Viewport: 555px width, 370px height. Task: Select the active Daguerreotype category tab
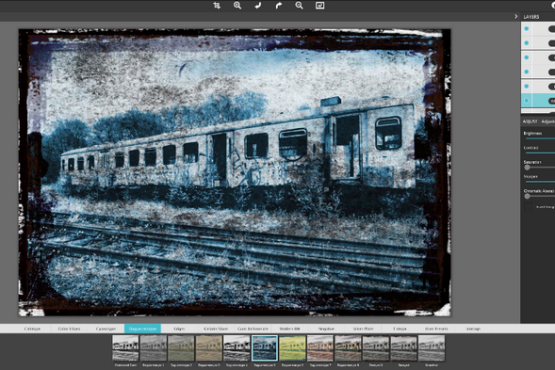tap(143, 329)
